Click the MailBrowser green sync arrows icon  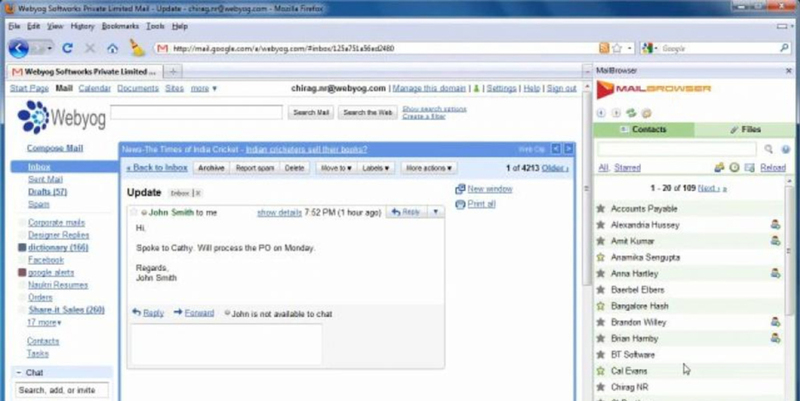(x=631, y=112)
